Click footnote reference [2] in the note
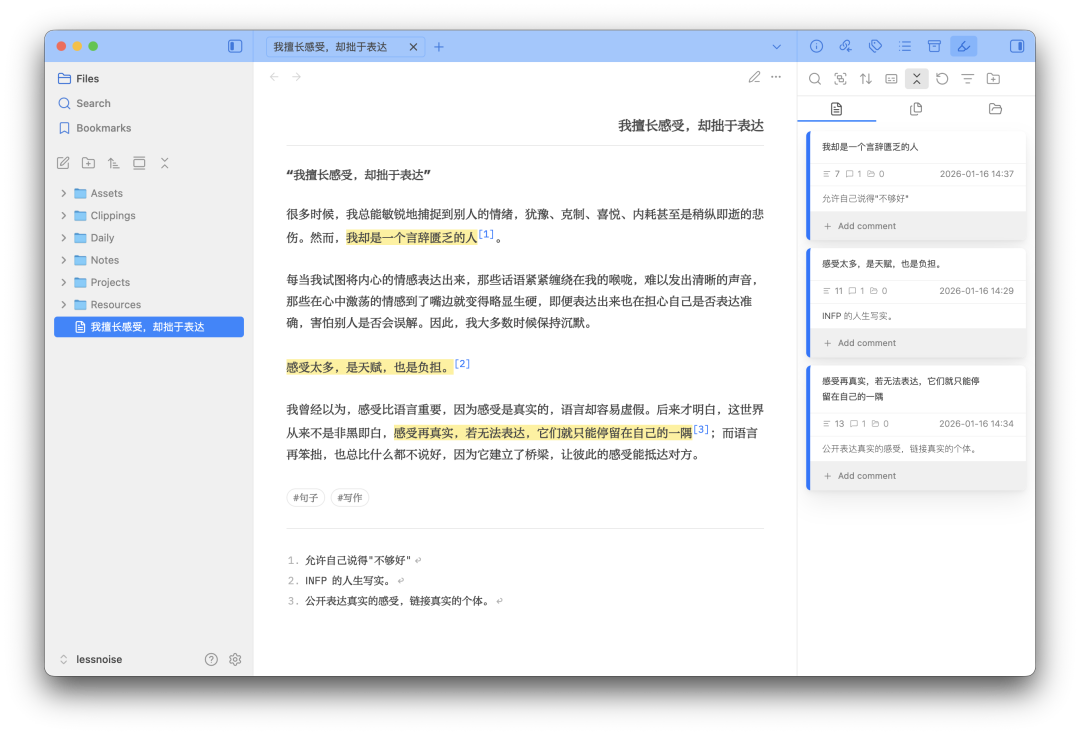The image size is (1080, 735). [462, 364]
